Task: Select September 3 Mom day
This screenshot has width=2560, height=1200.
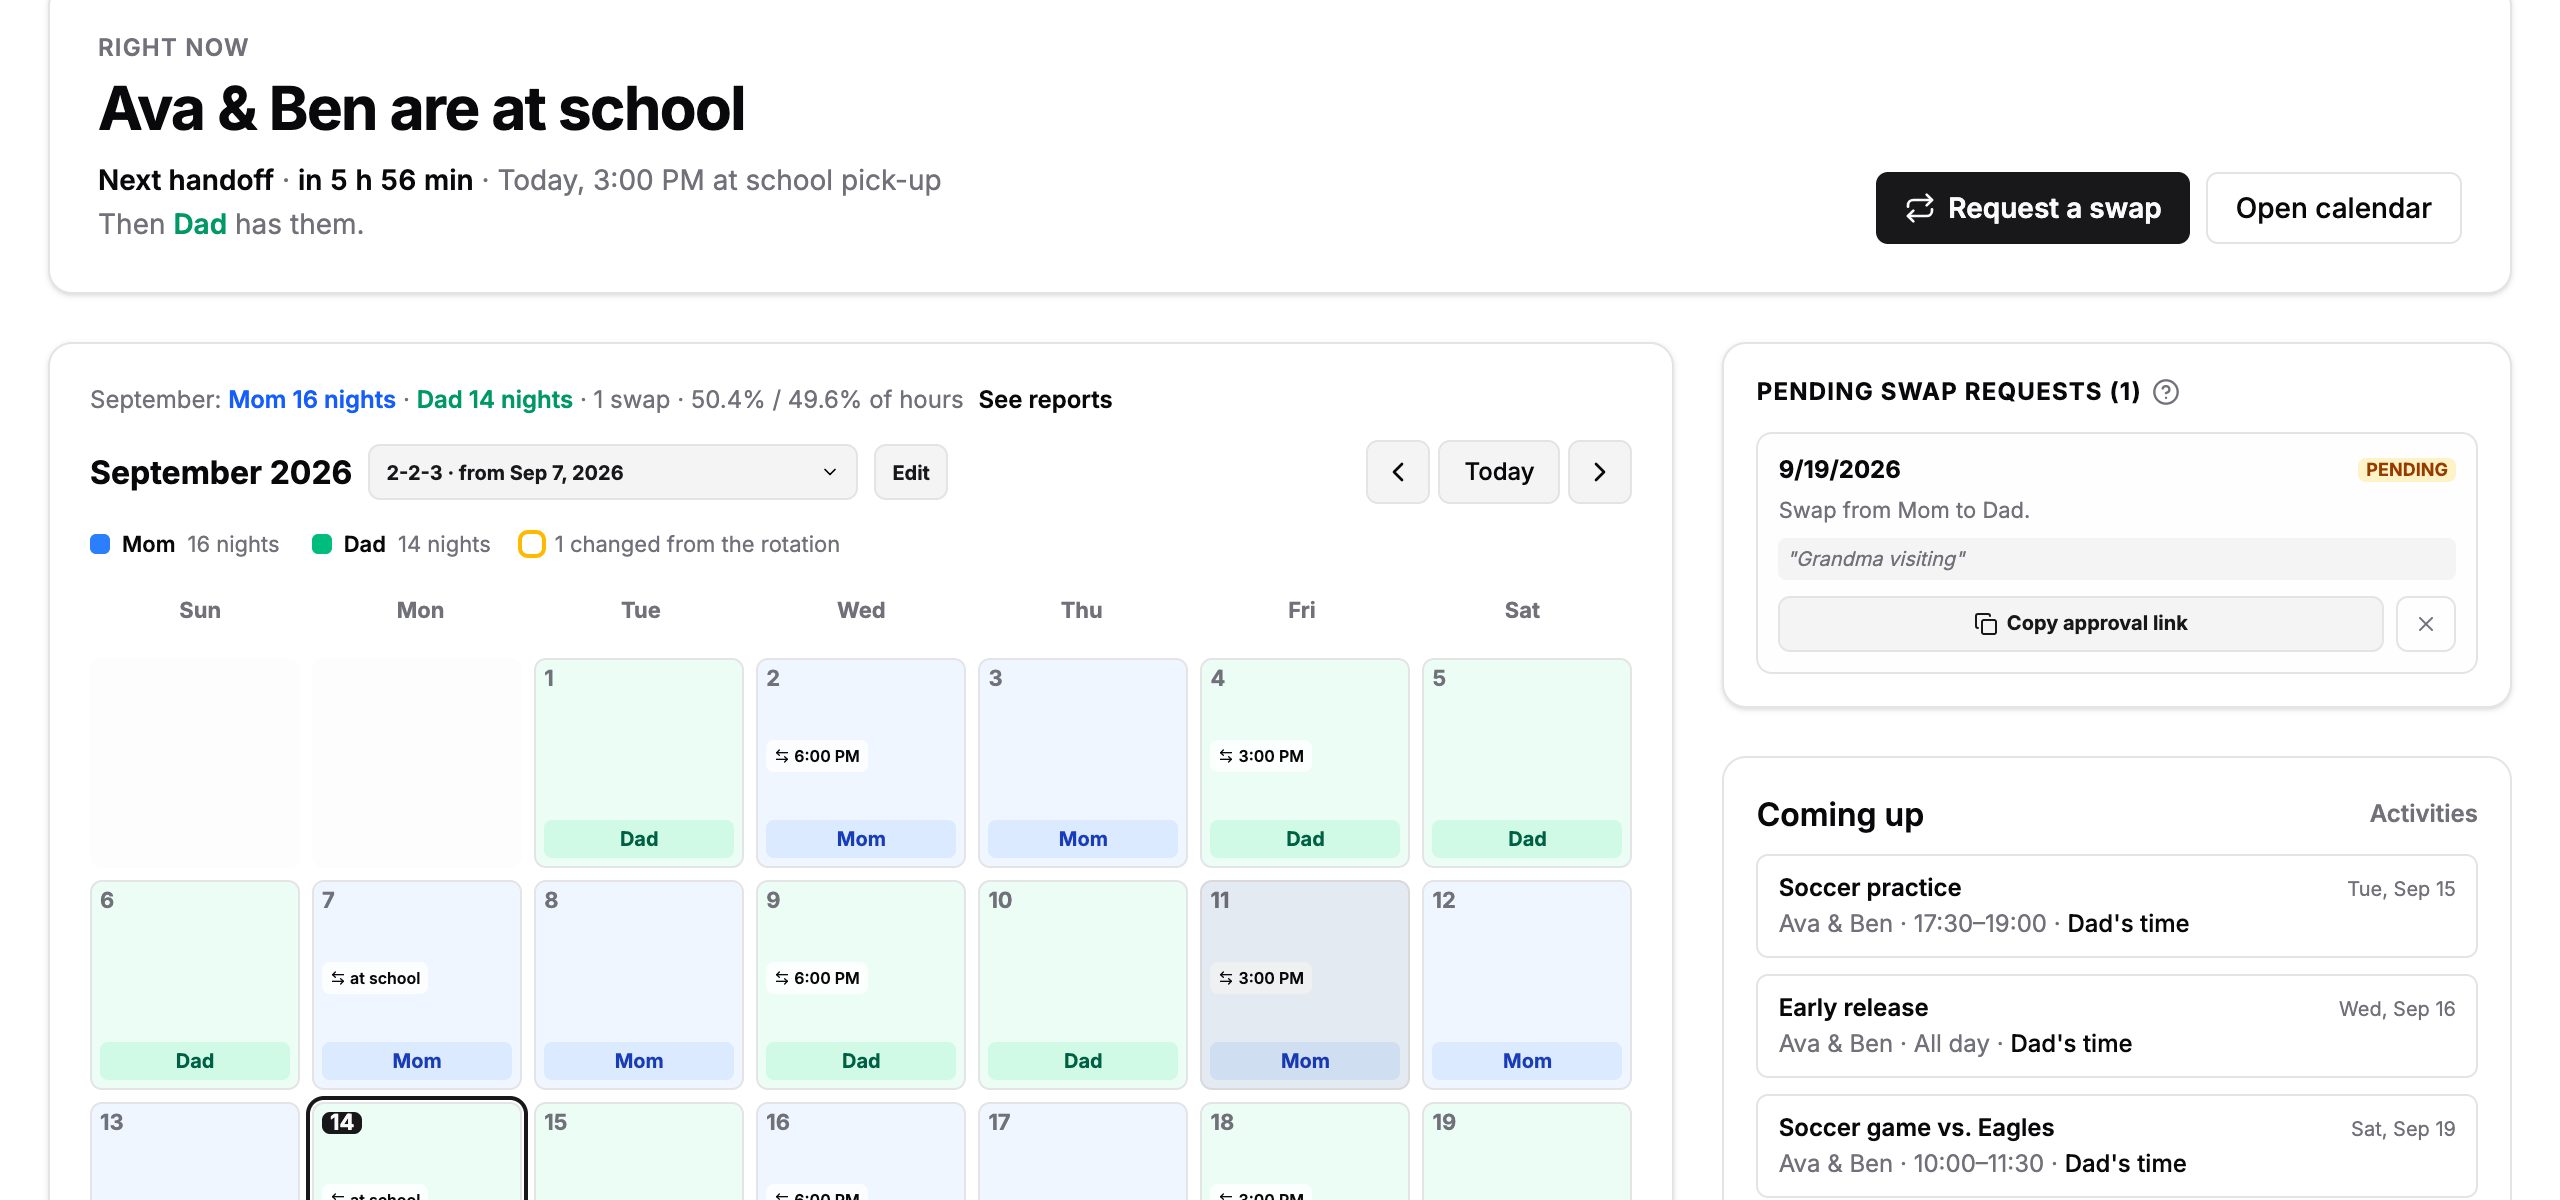Action: point(1083,762)
